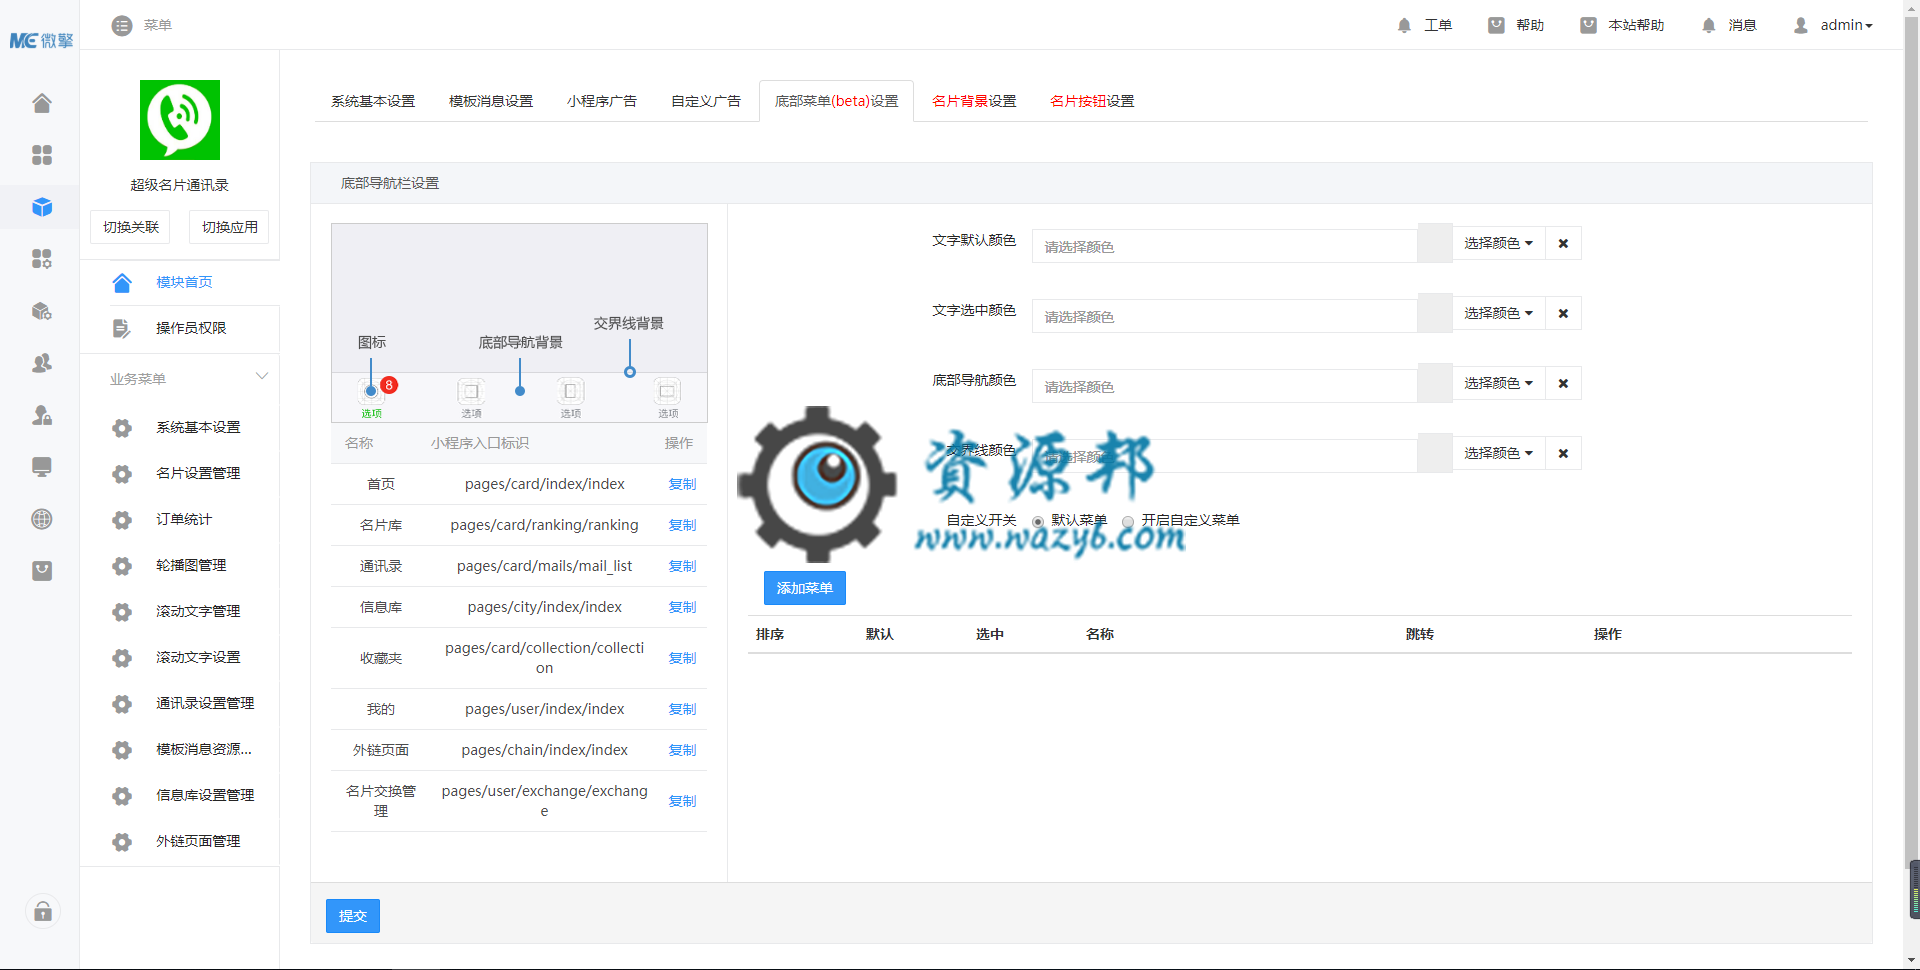The width and height of the screenshot is (1920, 970).
Task: Click the lock icon at bottom left
Action: point(43,911)
